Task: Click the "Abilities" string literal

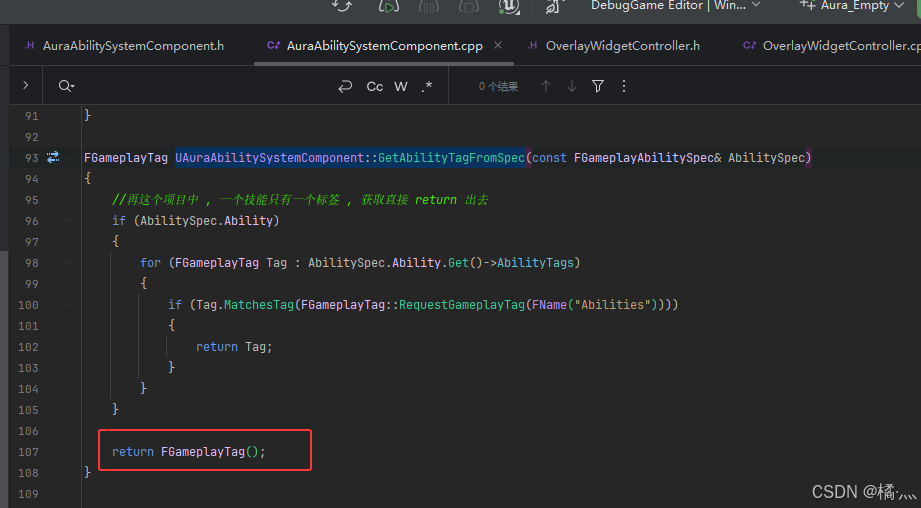Action: 613,305
